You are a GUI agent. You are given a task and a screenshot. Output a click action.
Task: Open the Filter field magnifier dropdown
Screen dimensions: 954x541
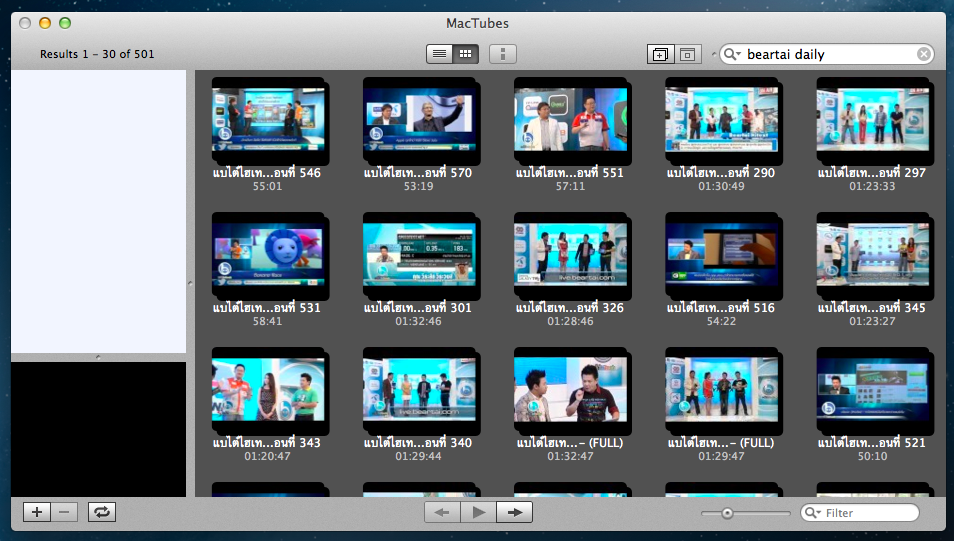tap(813, 513)
